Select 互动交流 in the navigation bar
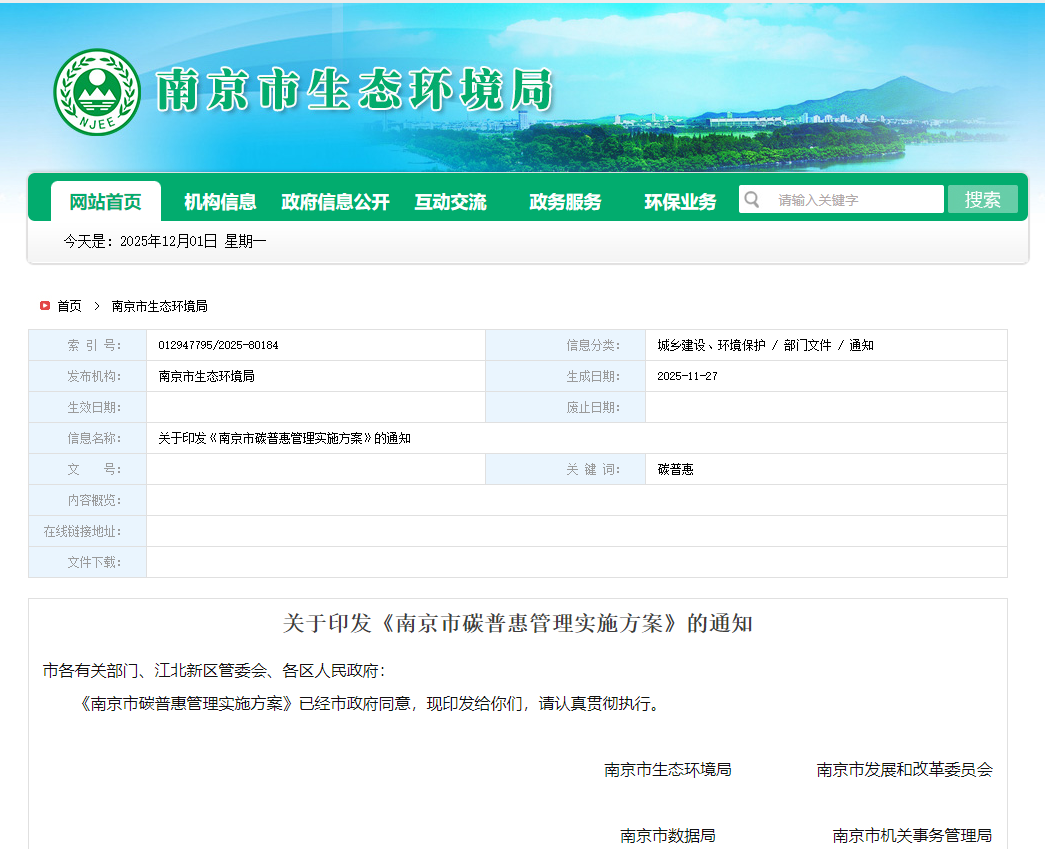Viewport: 1045px width, 849px height. [450, 202]
